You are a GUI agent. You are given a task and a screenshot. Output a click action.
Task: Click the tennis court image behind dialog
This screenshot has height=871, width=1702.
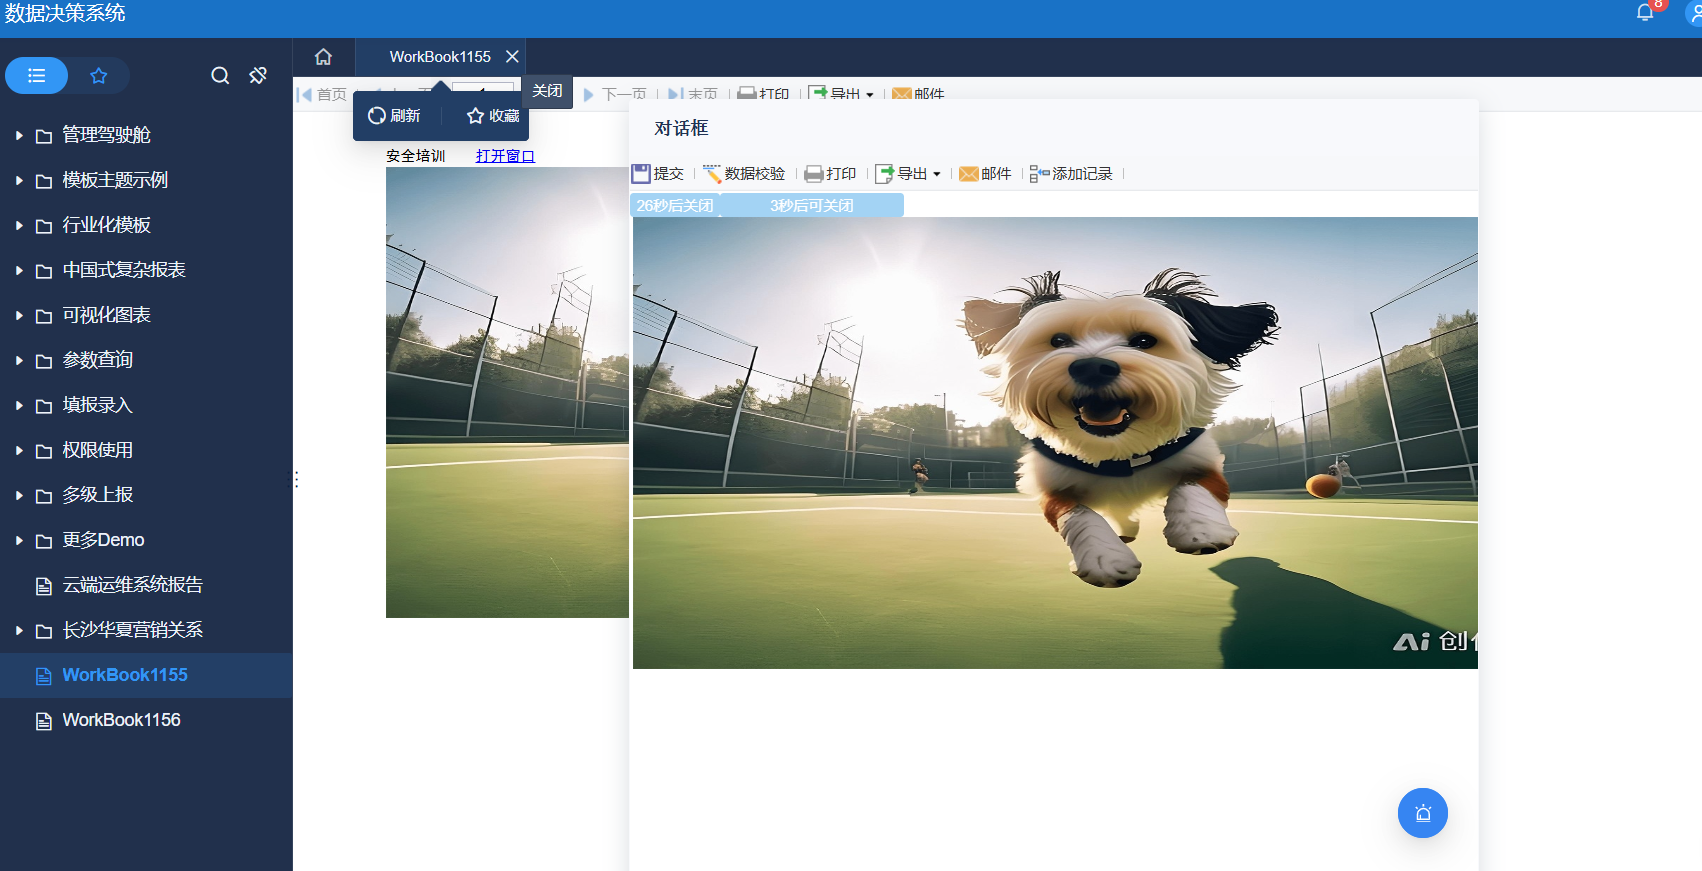click(507, 392)
